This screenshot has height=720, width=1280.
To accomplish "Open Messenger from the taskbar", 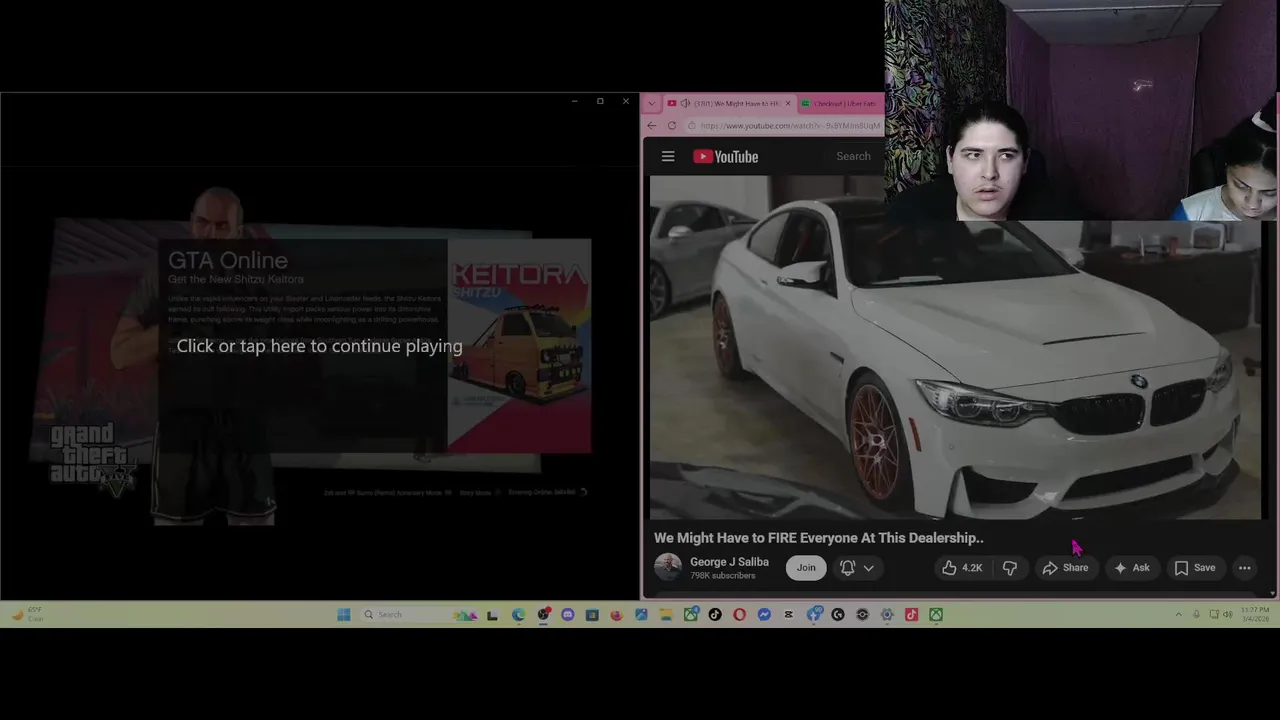I will pos(764,614).
